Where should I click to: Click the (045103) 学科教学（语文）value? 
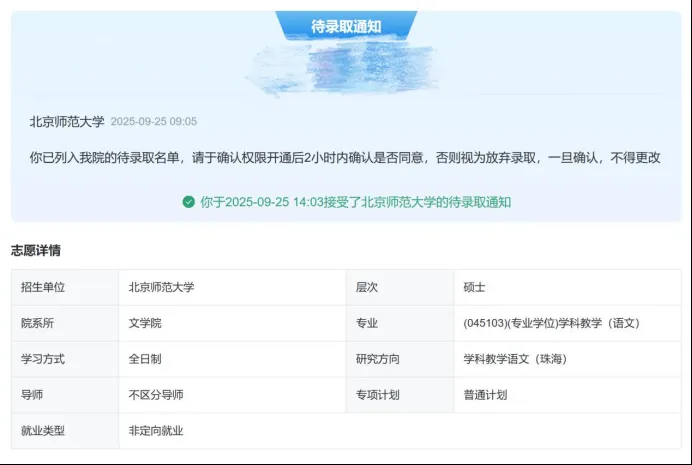pyautogui.click(x=567, y=323)
